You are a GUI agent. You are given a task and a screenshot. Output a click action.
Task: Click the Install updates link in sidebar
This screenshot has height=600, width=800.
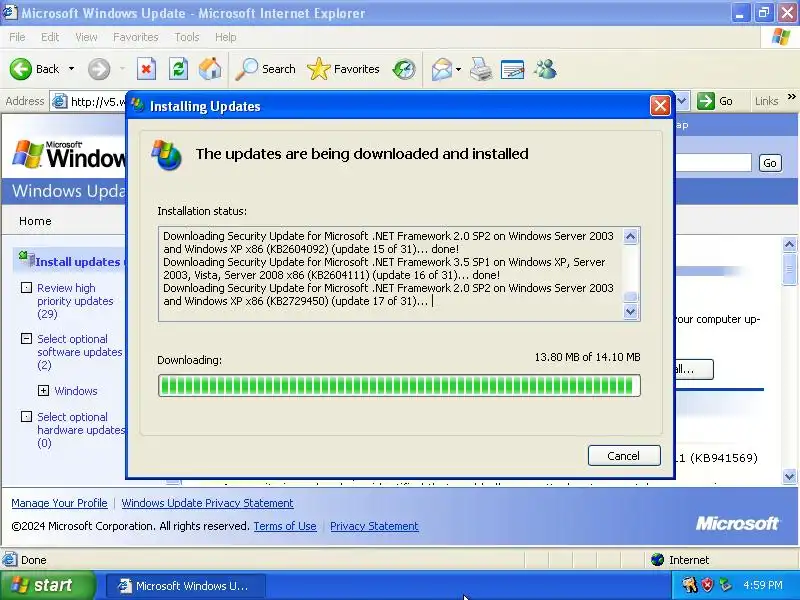(x=78, y=262)
